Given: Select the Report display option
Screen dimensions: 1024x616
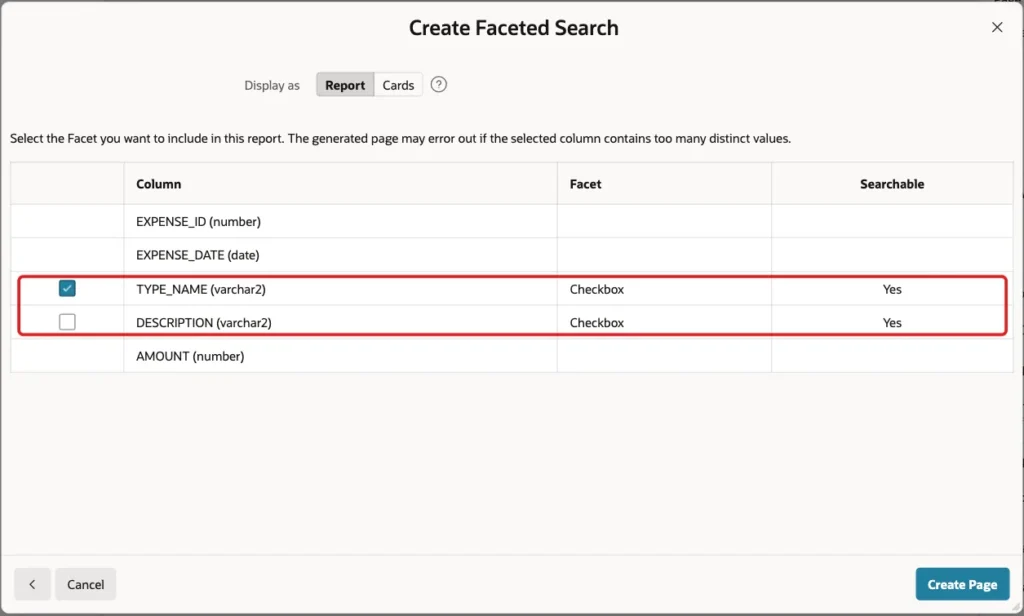Looking at the screenshot, I should click(x=345, y=85).
